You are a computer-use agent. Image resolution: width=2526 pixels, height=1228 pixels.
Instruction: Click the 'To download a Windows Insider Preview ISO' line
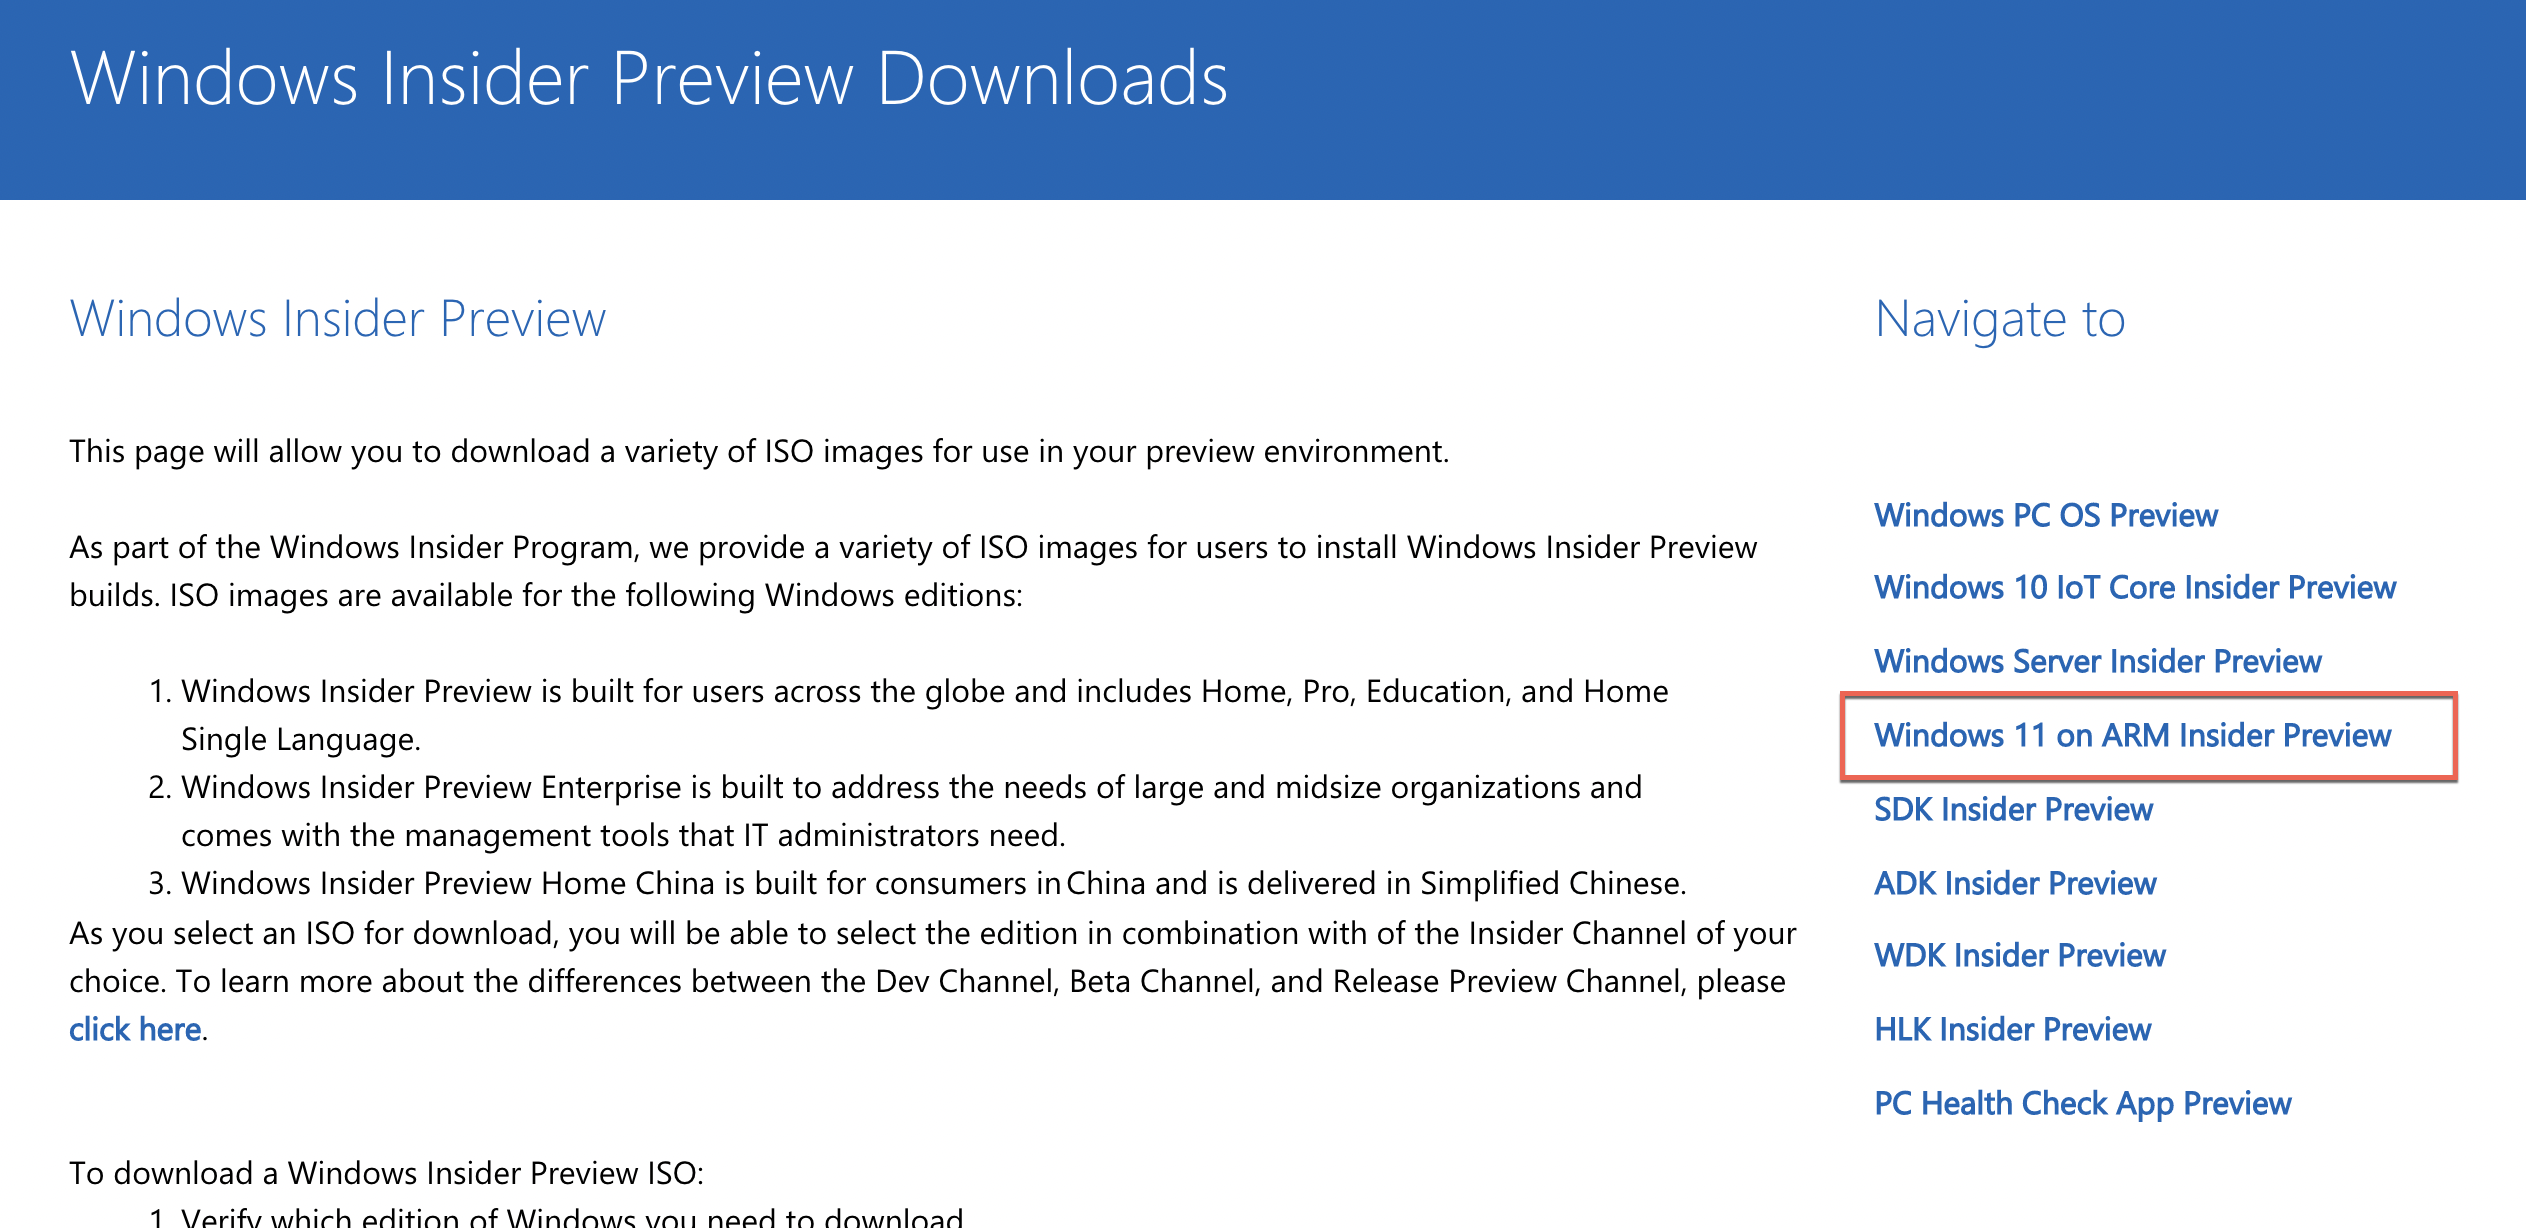[386, 1172]
